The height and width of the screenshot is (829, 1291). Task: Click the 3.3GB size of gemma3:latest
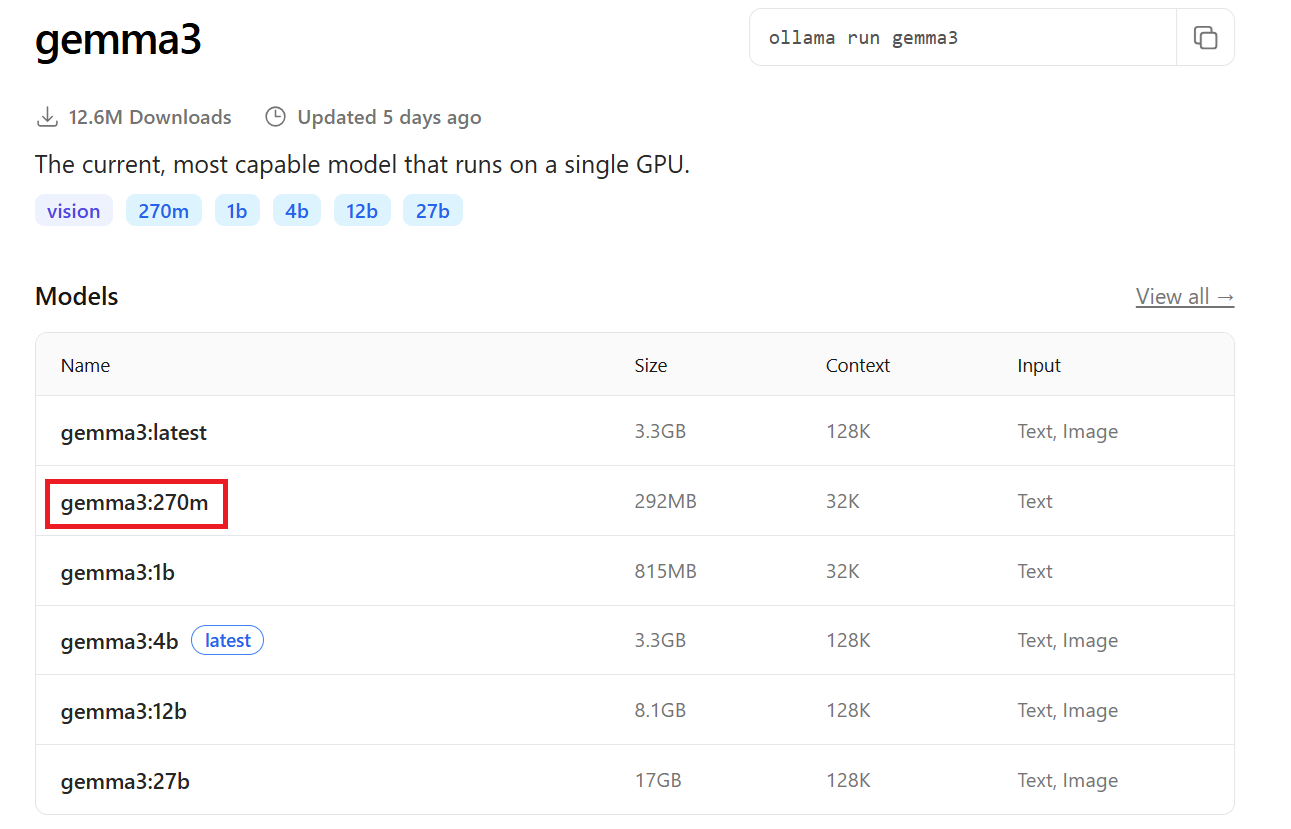click(x=660, y=431)
